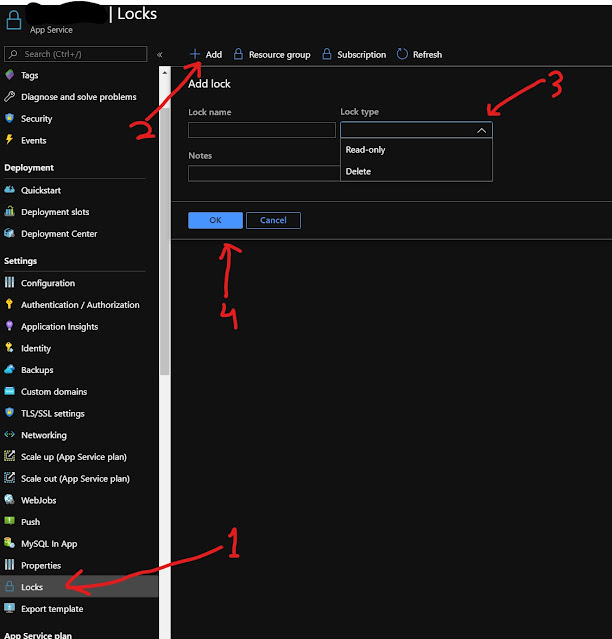This screenshot has height=639, width=612.
Task: Click the Quickstart cloud icon
Action: click(x=9, y=190)
